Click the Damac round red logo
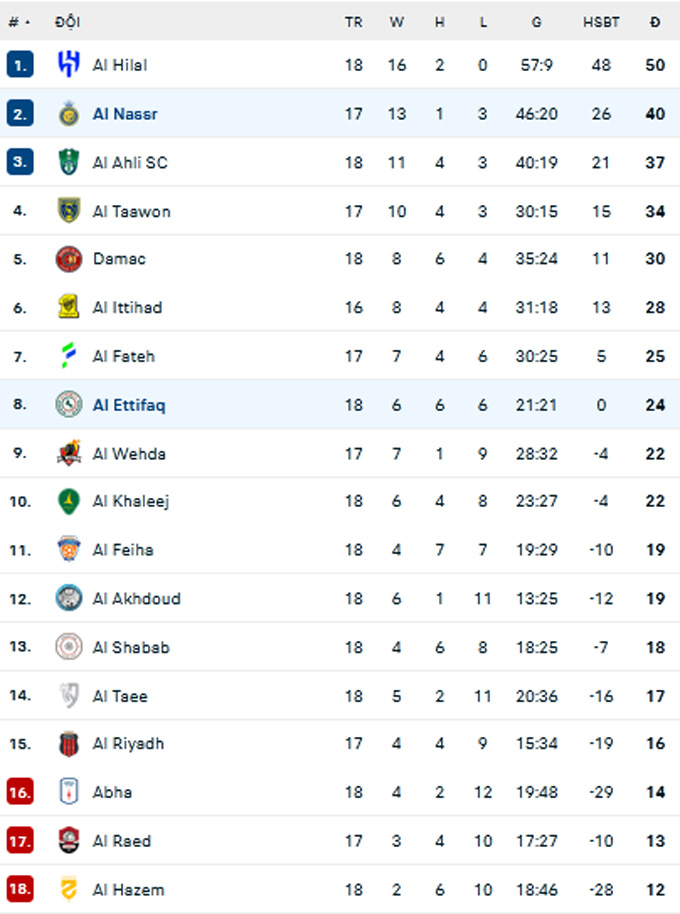This screenshot has height=914, width=680. point(69,259)
